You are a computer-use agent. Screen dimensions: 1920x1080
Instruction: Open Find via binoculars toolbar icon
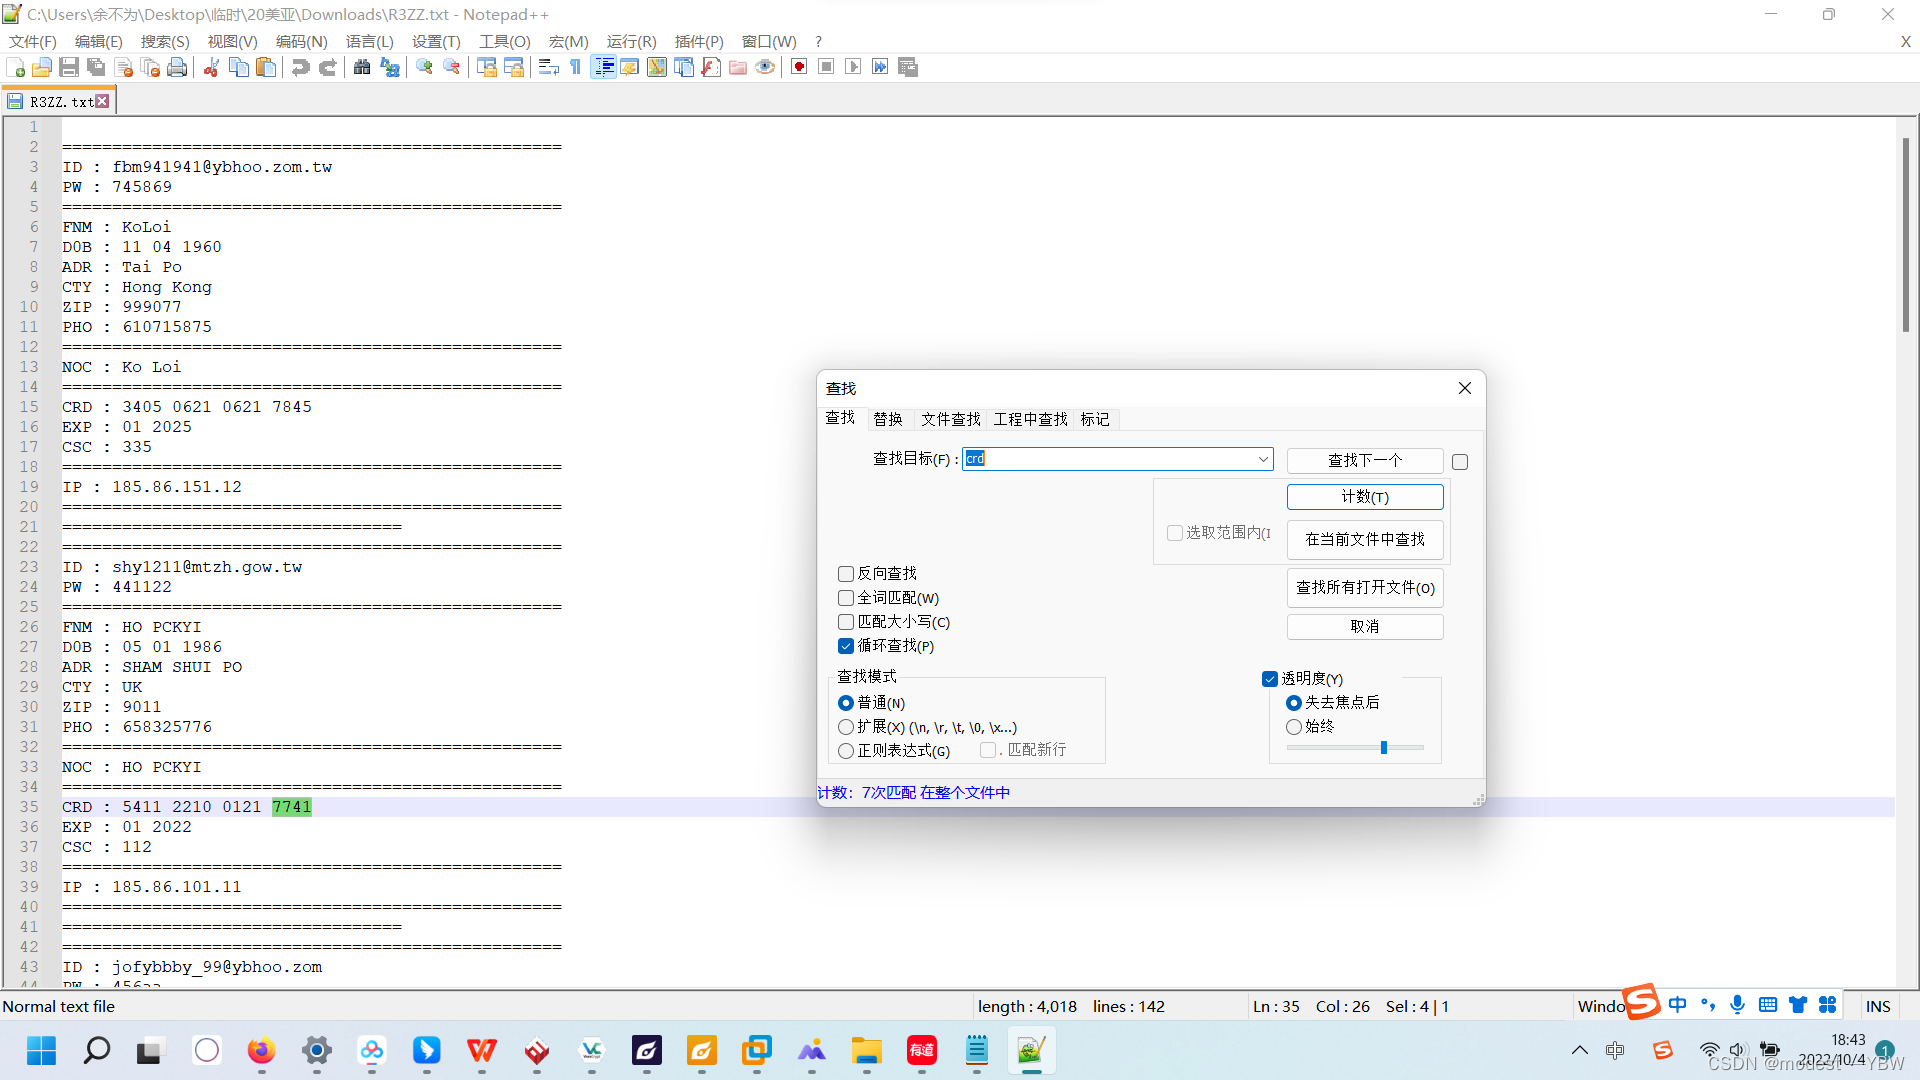[362, 67]
